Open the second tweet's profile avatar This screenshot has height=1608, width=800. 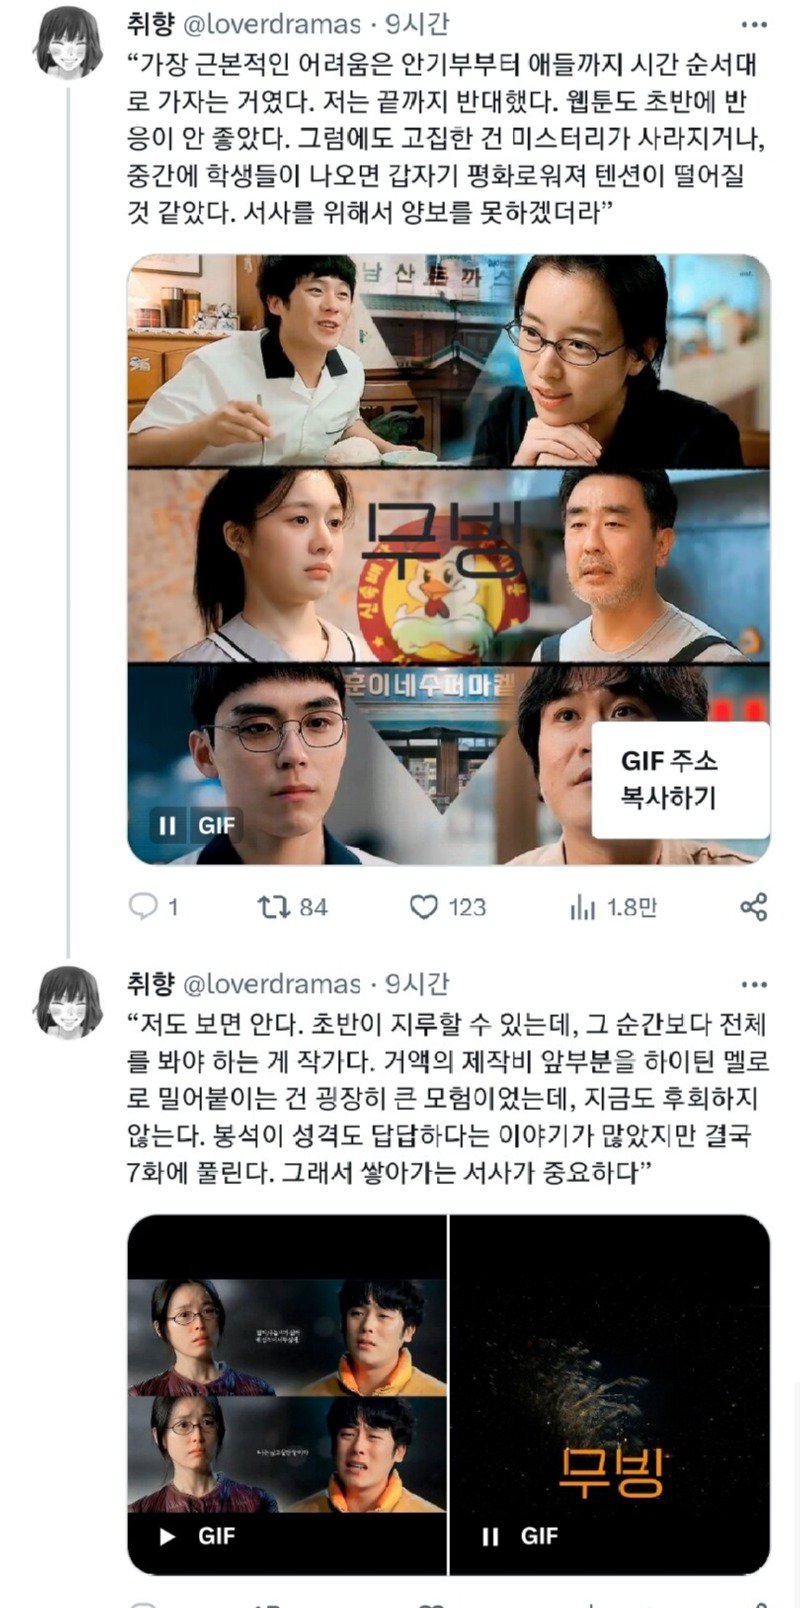68,1003
